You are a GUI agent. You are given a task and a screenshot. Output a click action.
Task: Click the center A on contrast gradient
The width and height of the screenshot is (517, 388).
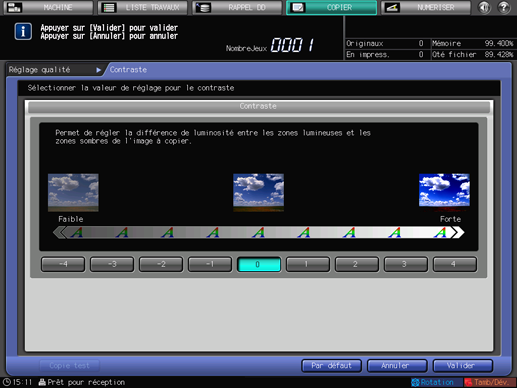258,232
